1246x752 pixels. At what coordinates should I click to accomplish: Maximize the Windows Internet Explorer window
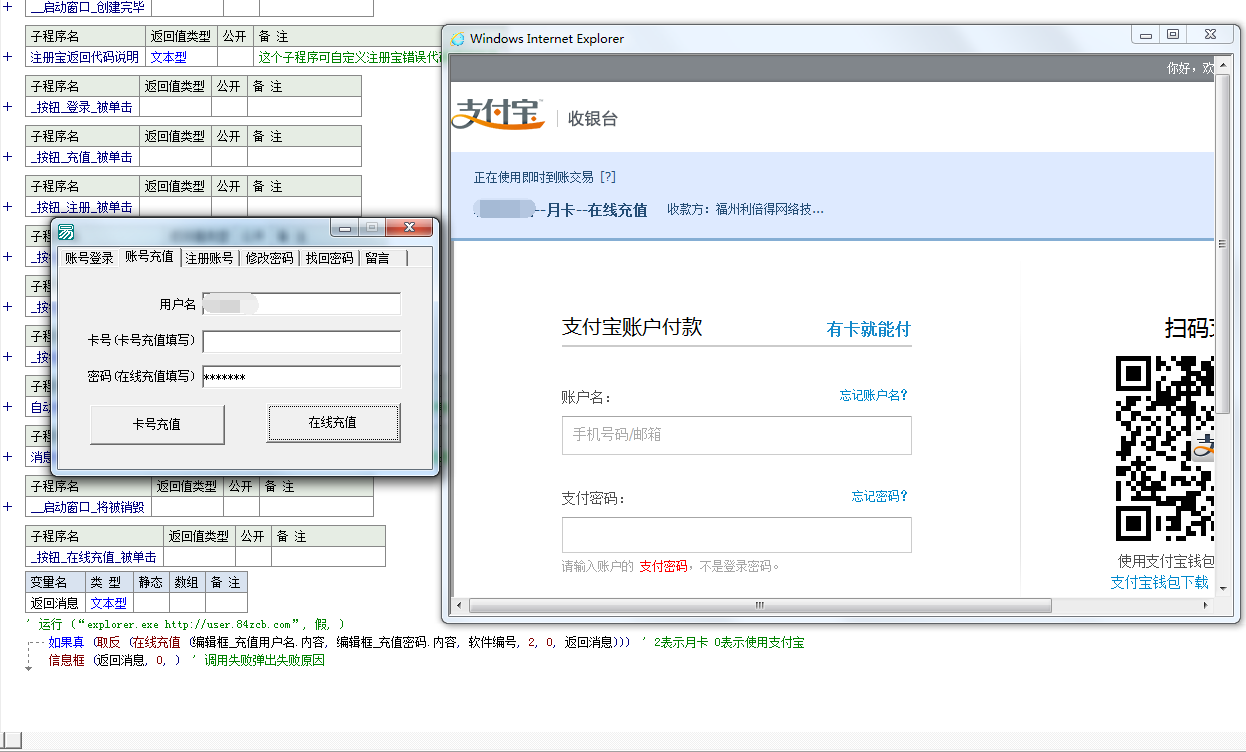click(x=1173, y=34)
